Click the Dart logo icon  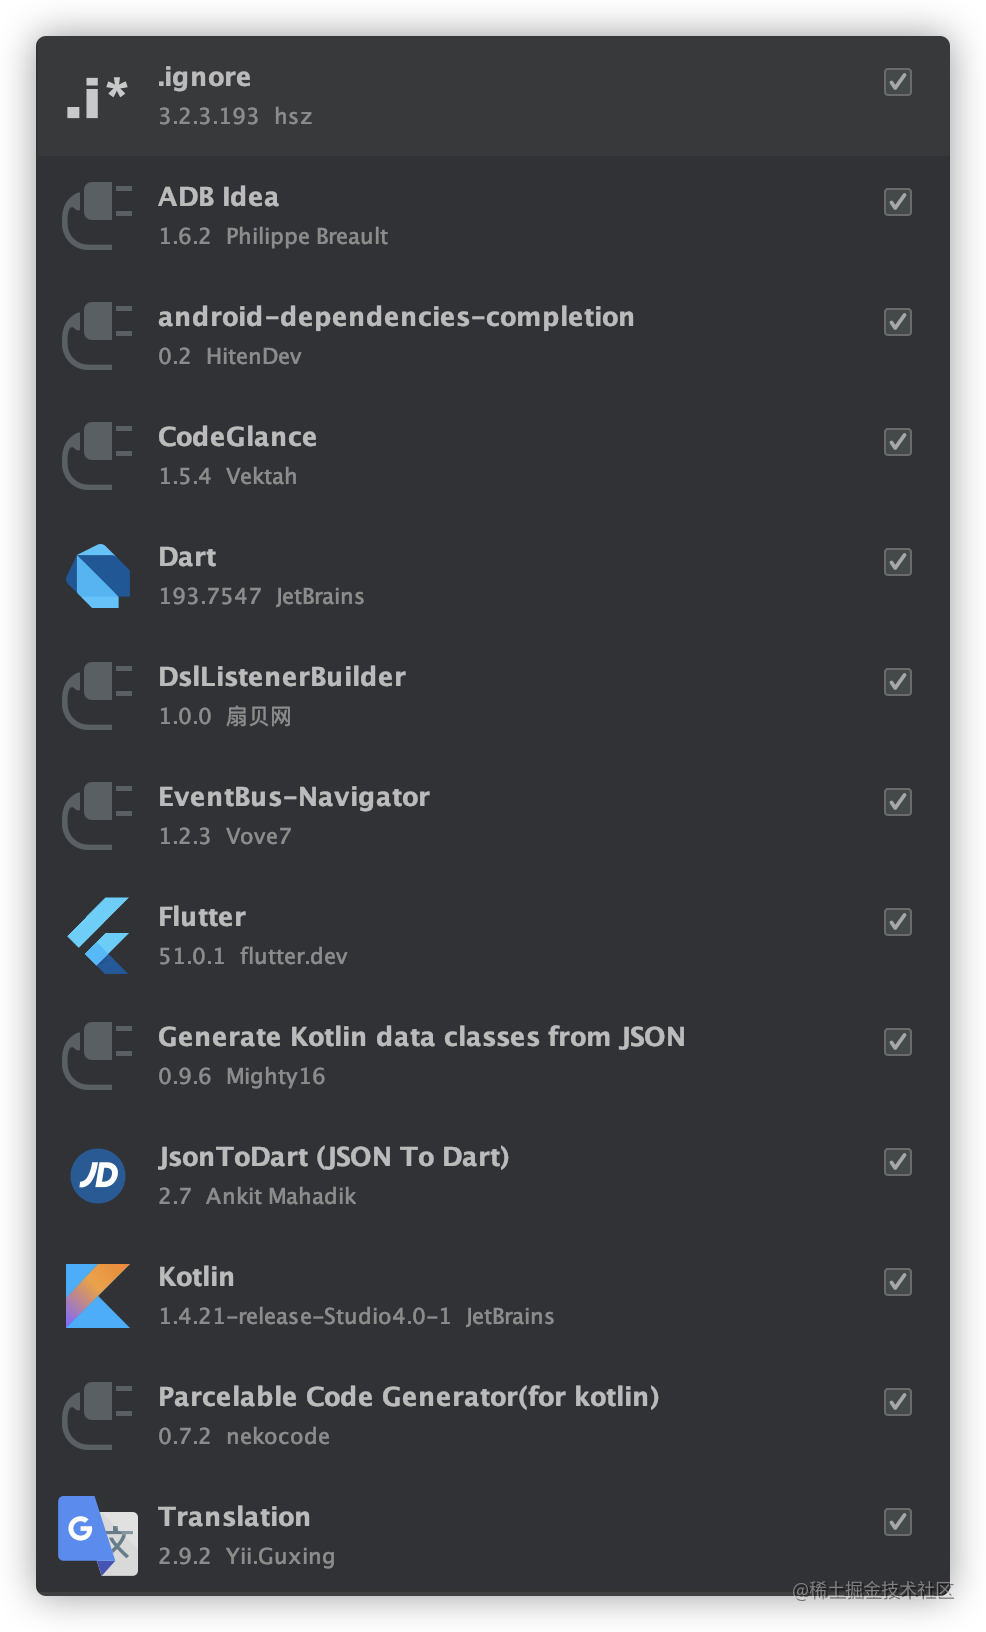click(98, 576)
